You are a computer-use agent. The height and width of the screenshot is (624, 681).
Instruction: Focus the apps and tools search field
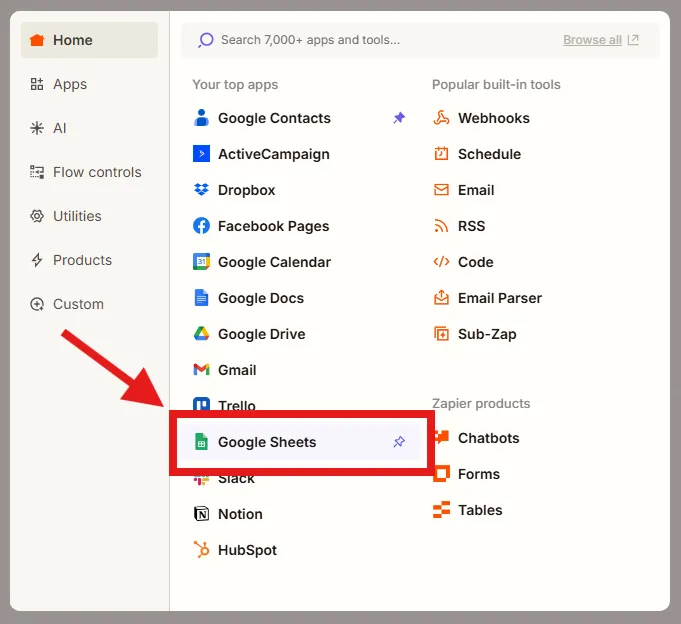[420, 40]
